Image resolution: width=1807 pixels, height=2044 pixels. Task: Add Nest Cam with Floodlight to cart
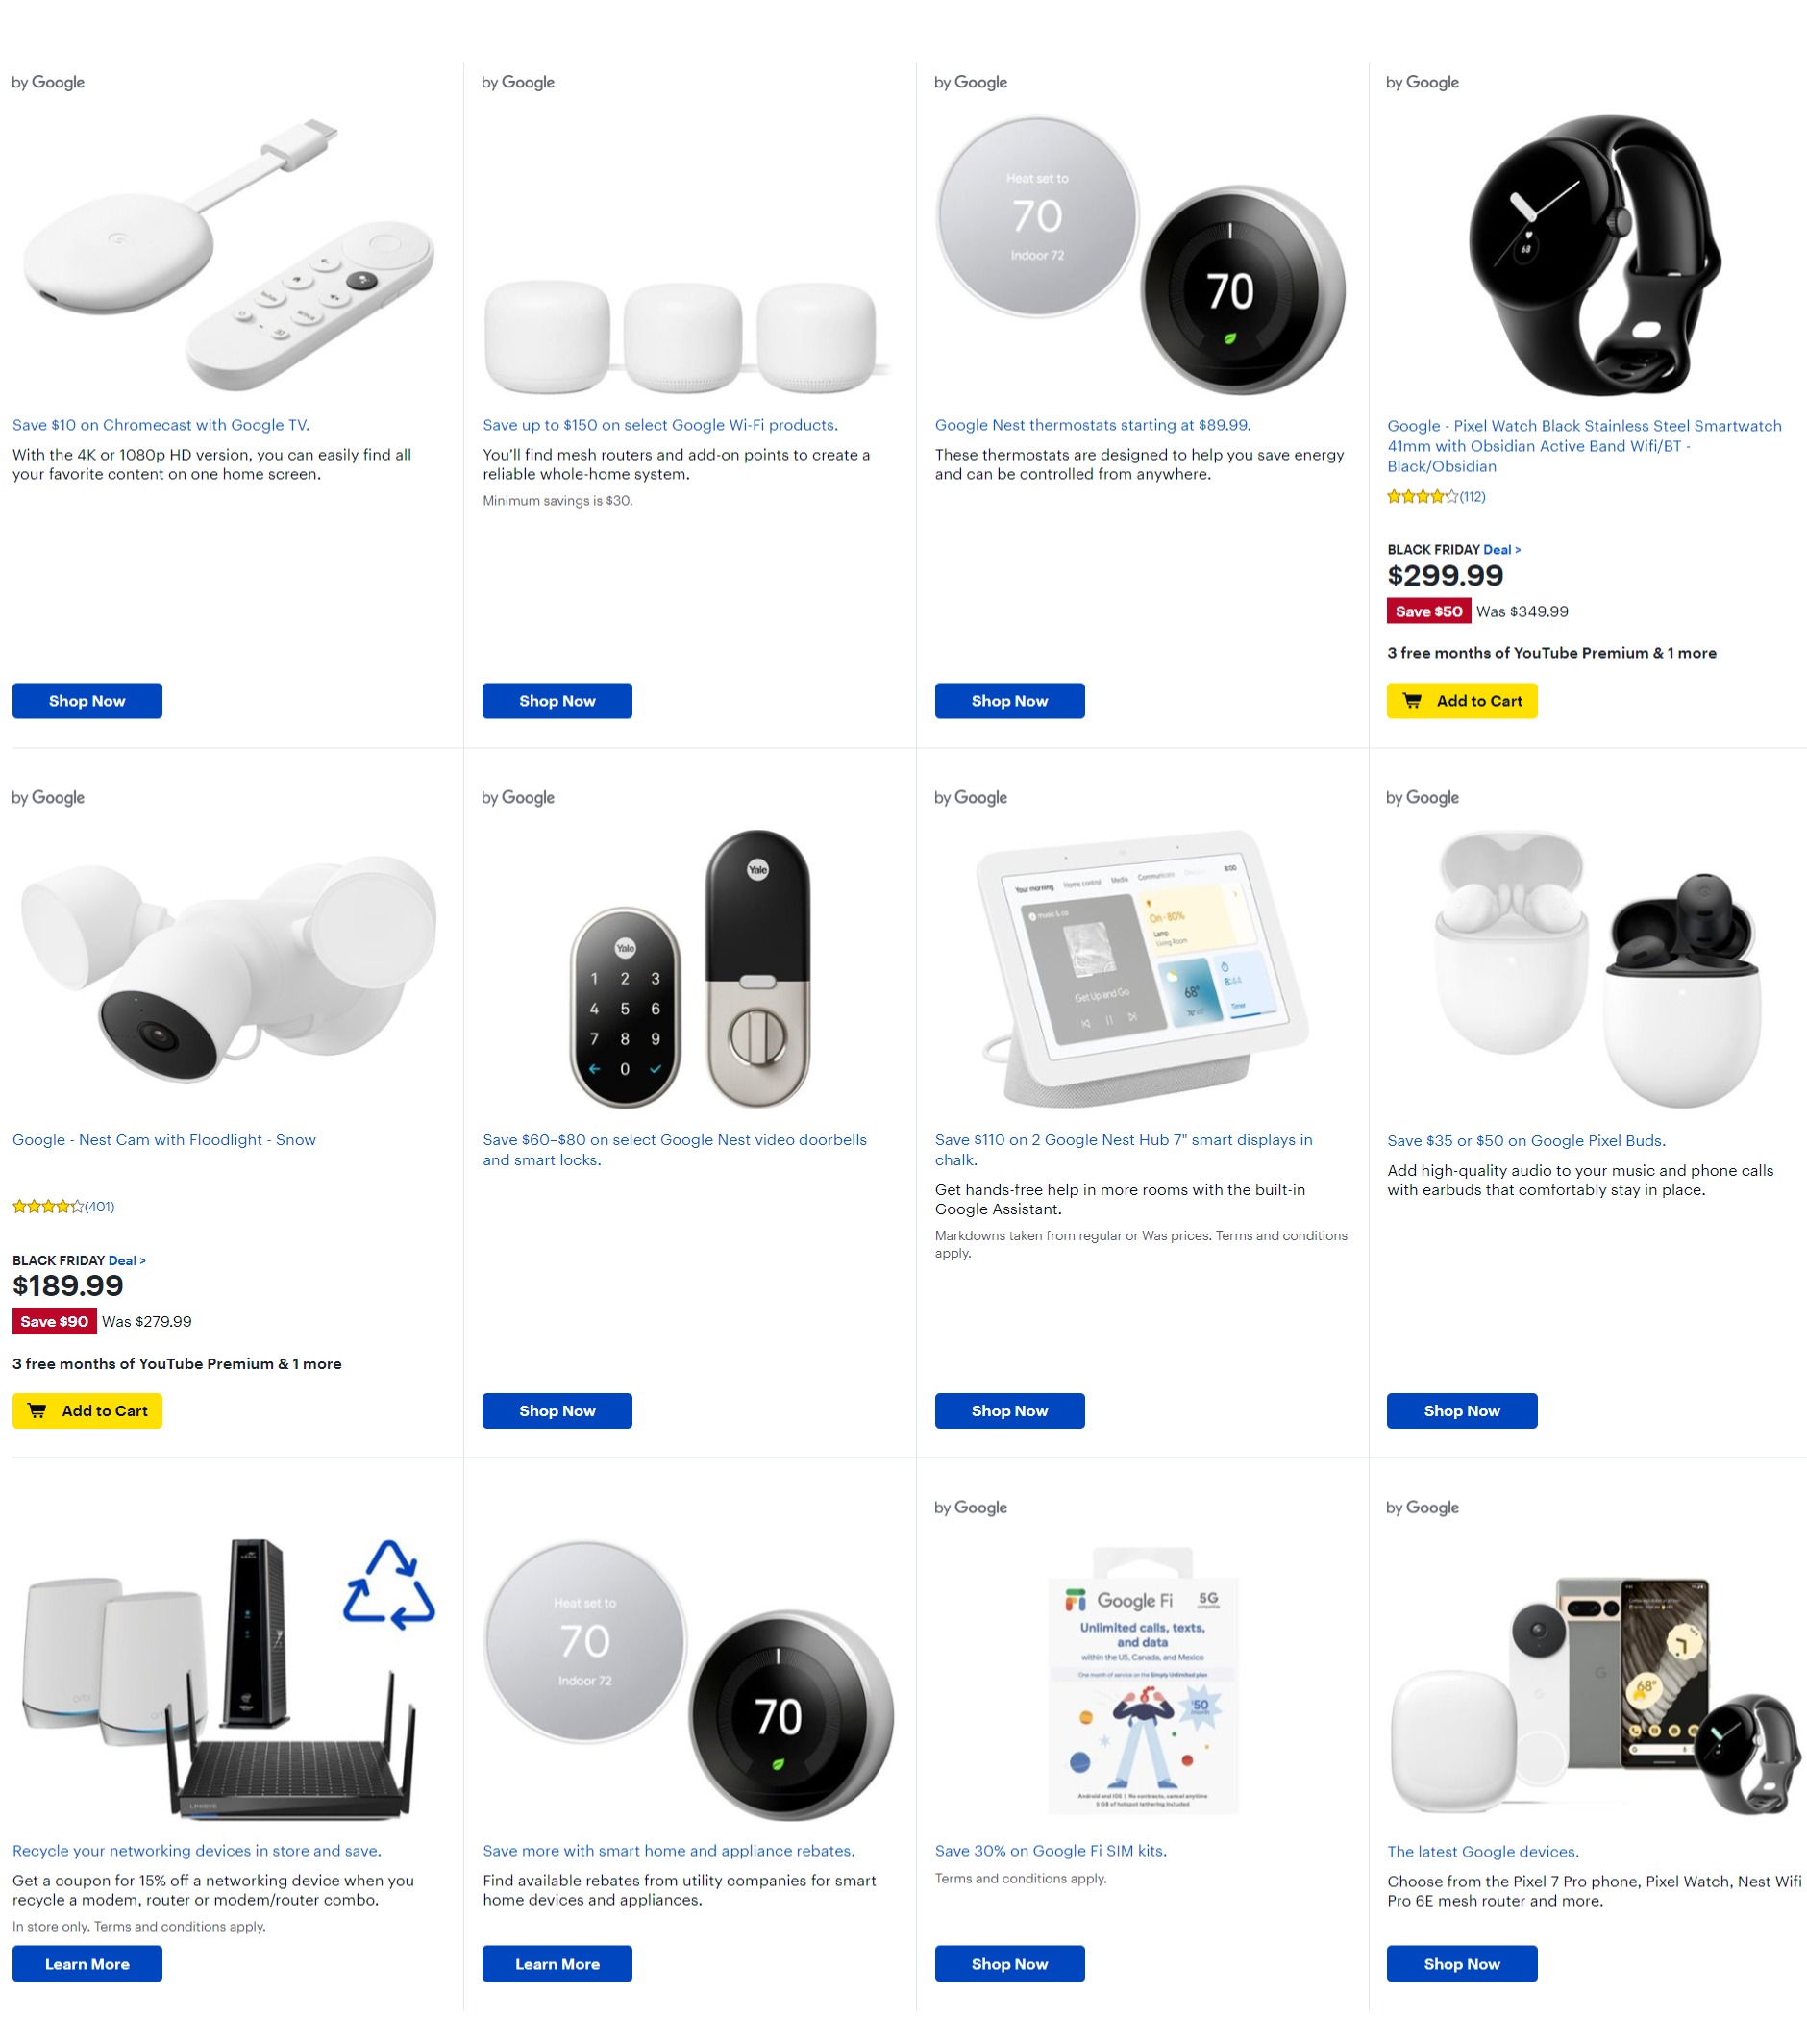click(87, 1411)
